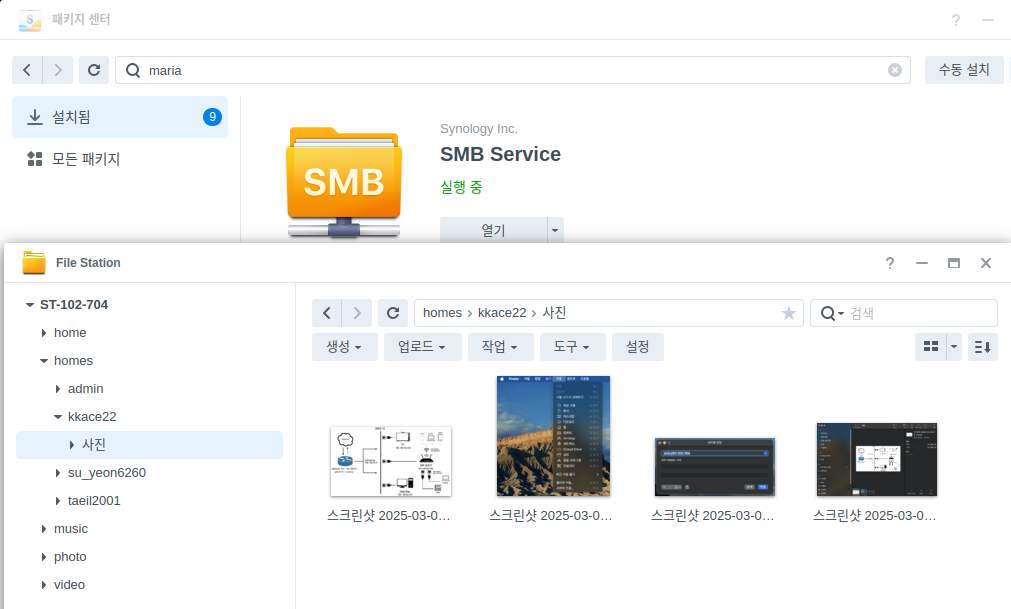
Task: Open File Station help
Action: point(890,263)
